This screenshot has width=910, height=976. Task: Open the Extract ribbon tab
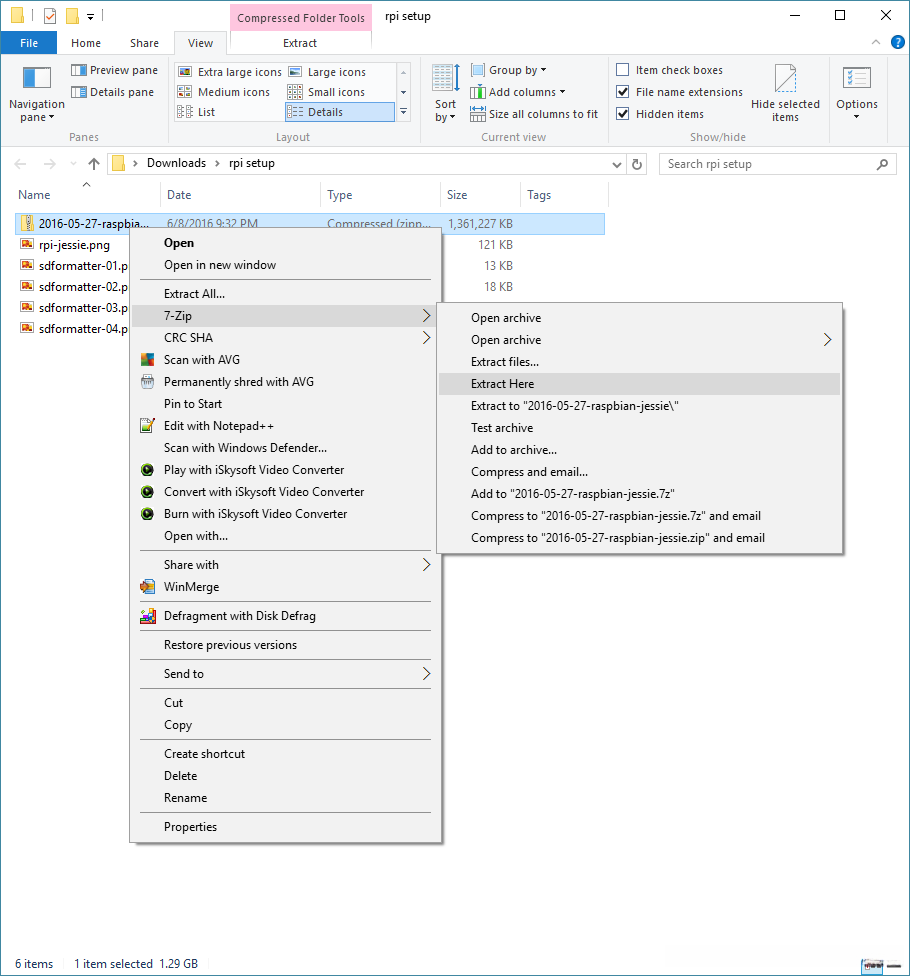pyautogui.click(x=300, y=43)
